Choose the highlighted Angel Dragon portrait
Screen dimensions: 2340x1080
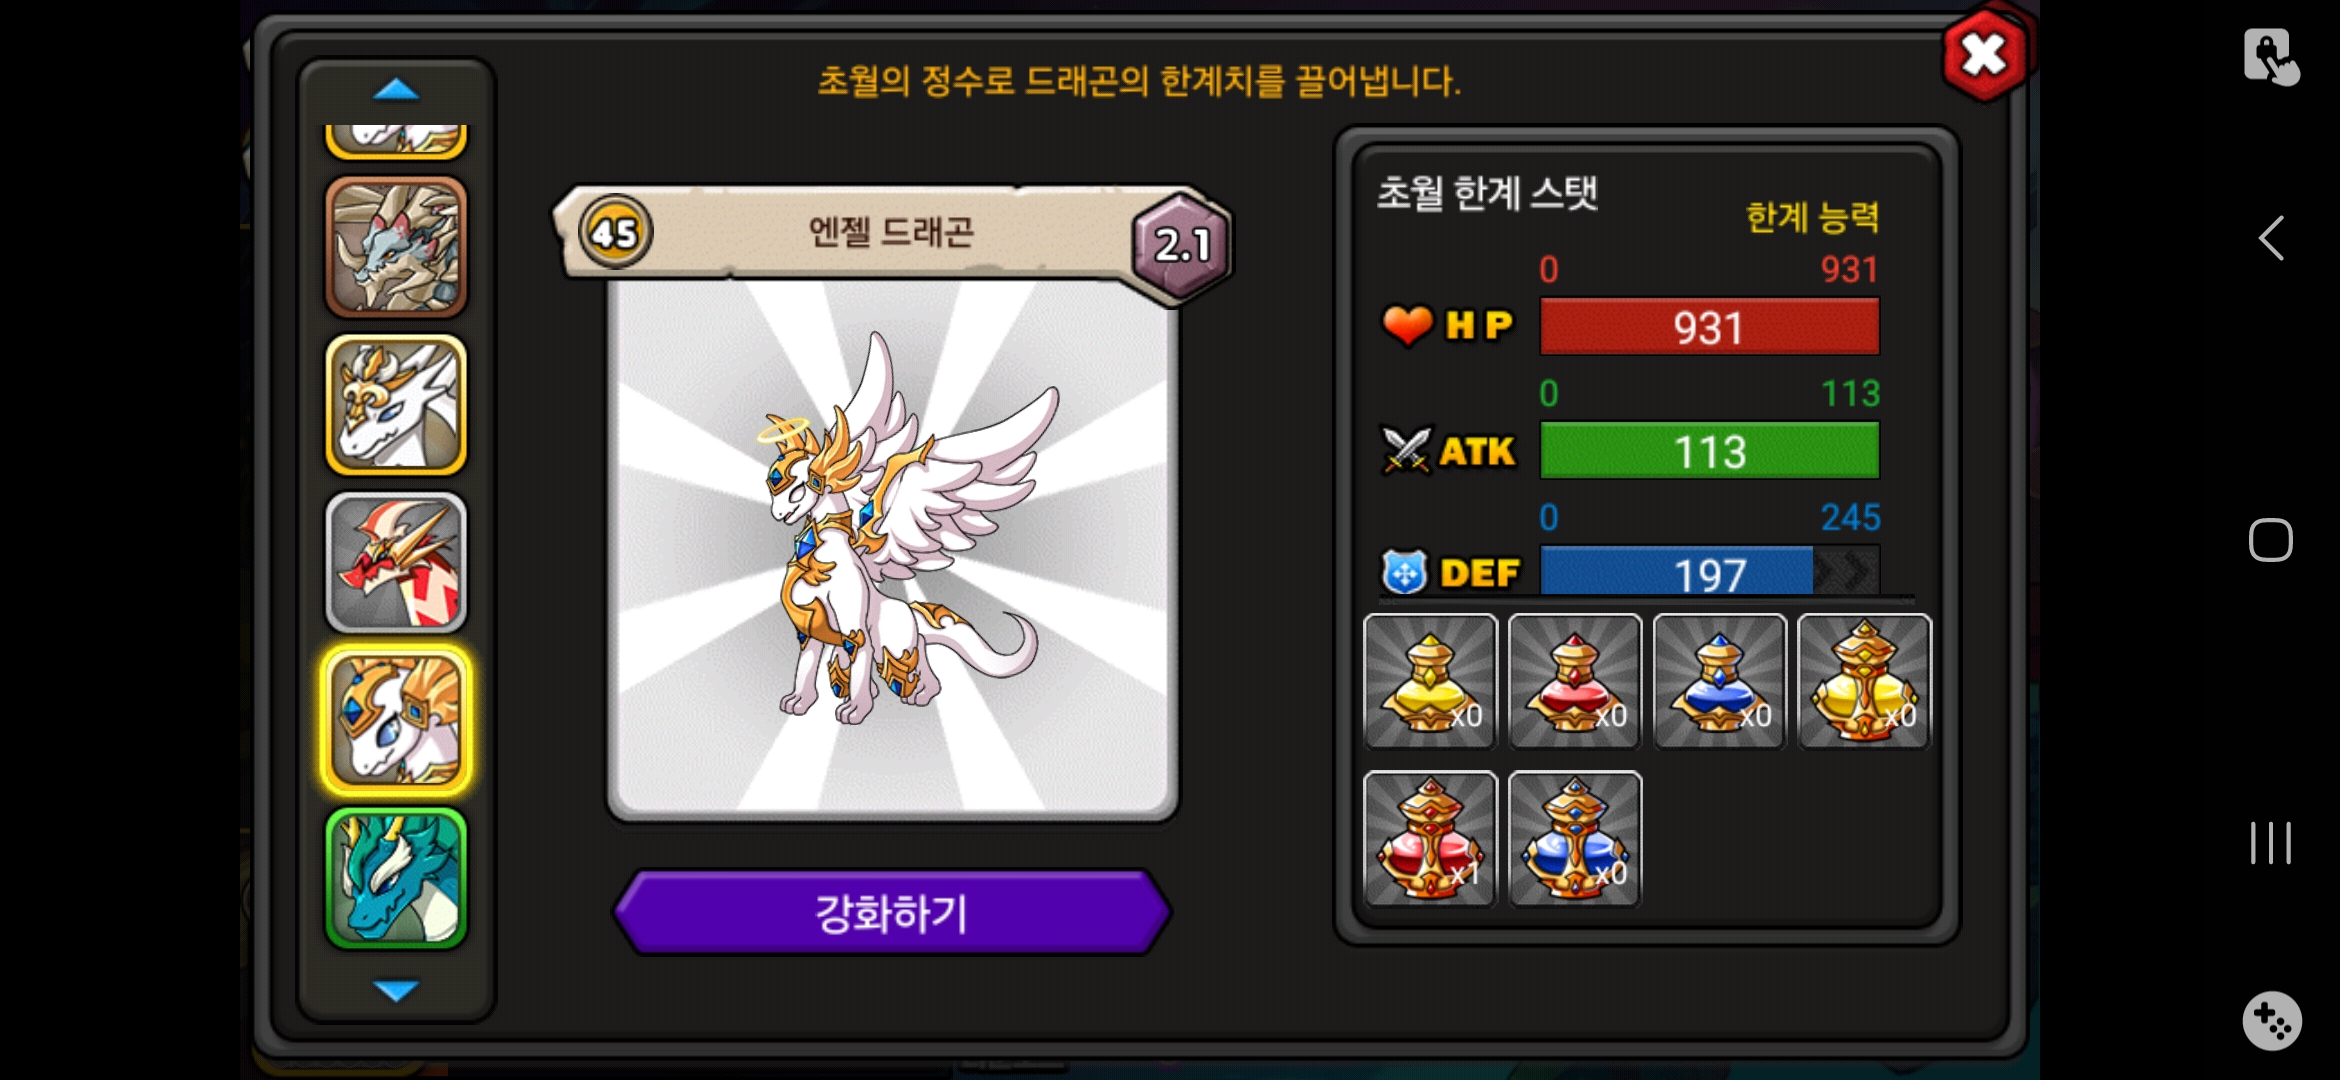396,720
